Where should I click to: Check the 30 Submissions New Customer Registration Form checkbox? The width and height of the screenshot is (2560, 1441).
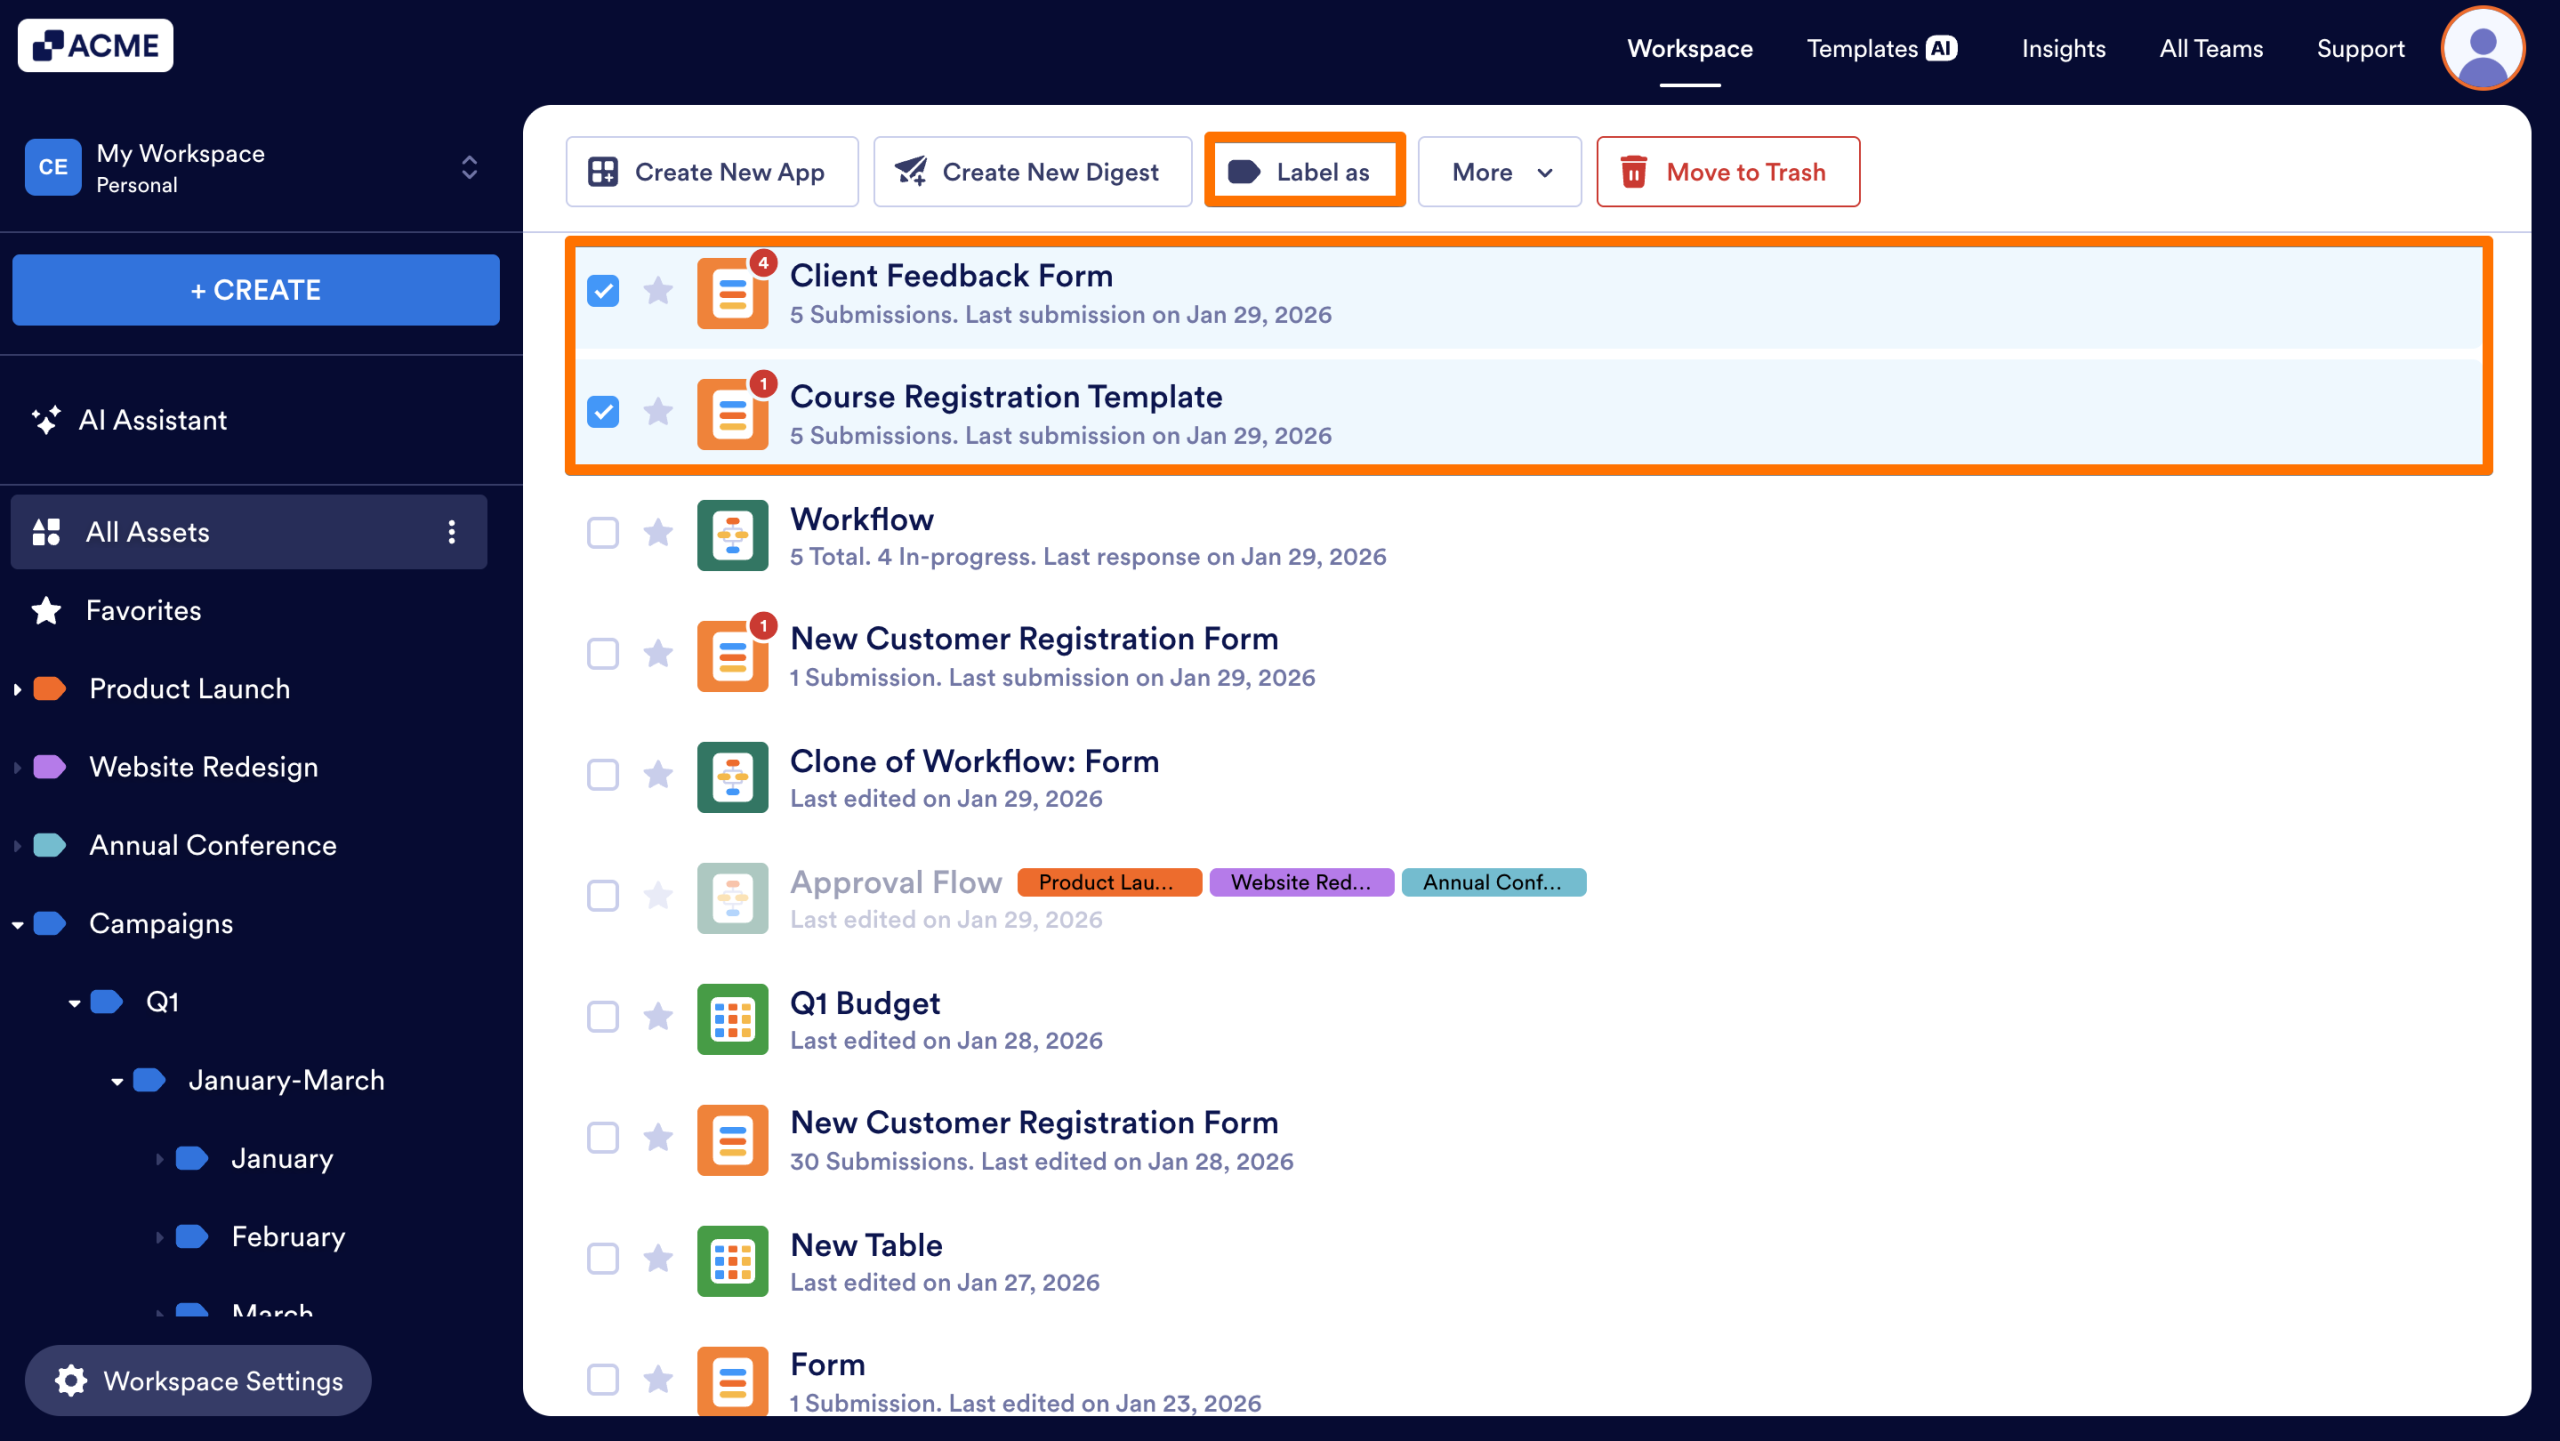[603, 1138]
